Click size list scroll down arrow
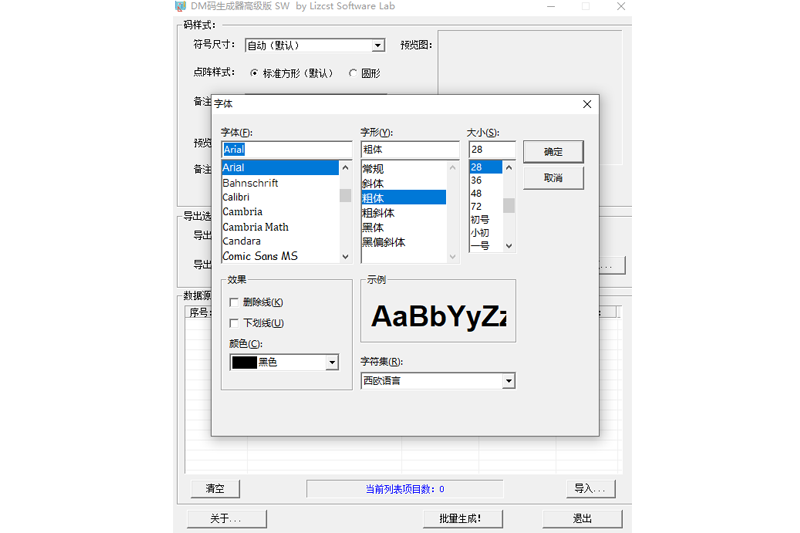This screenshot has height=533, width=800. [x=509, y=246]
